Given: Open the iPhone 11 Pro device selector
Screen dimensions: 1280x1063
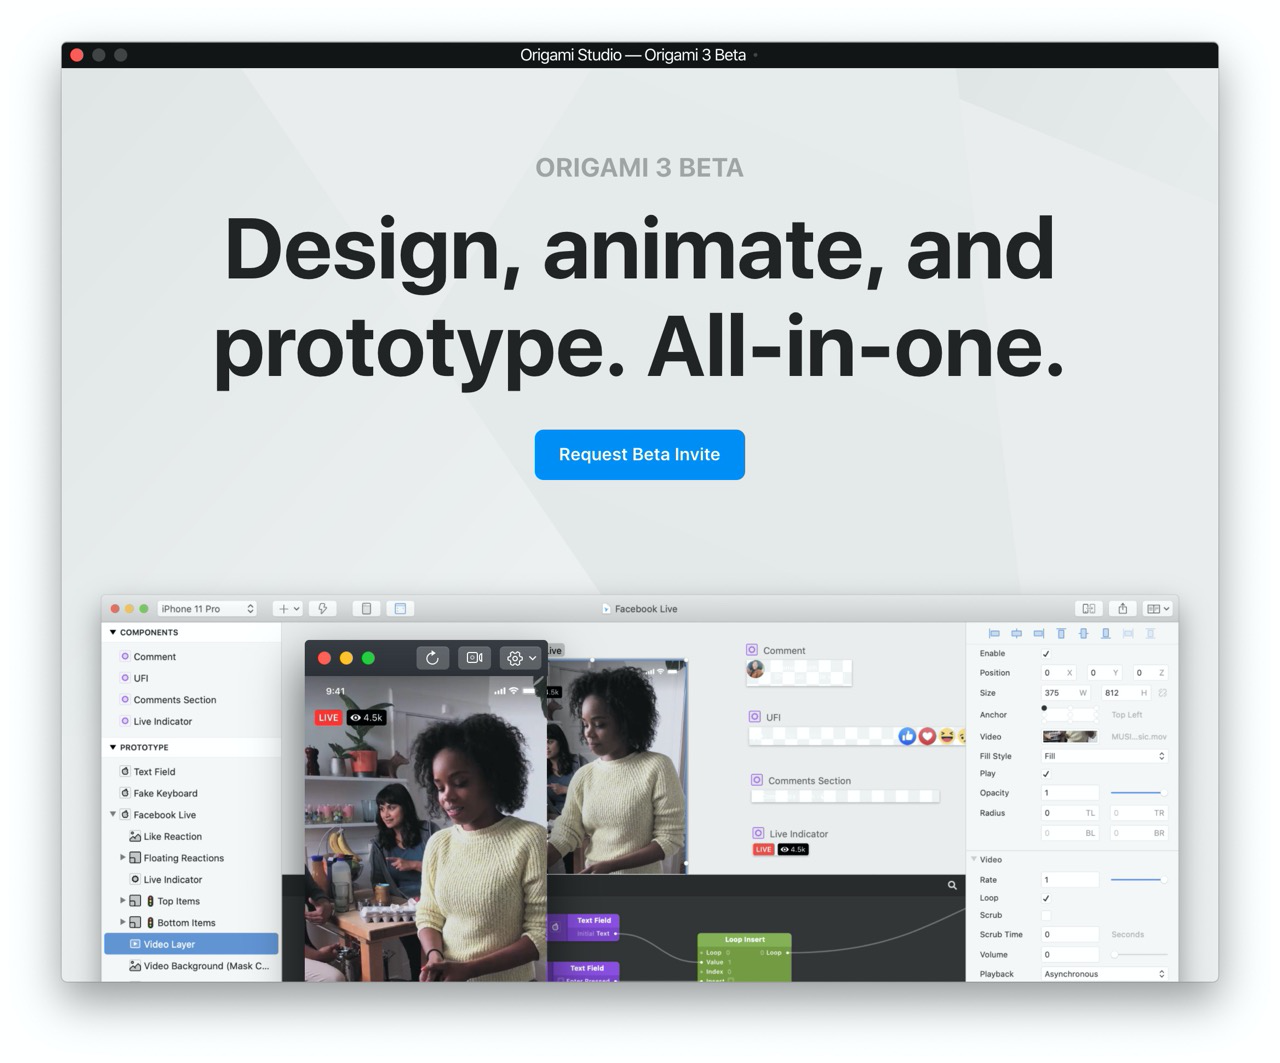Looking at the screenshot, I should coord(207,608).
